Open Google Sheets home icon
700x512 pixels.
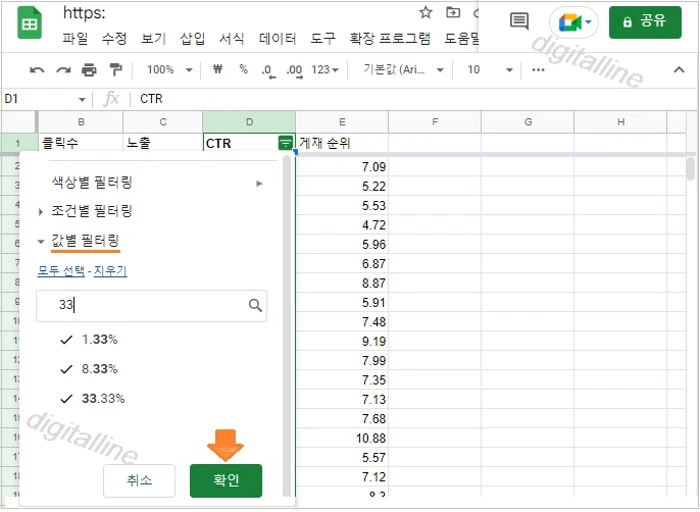pyautogui.click(x=29, y=22)
